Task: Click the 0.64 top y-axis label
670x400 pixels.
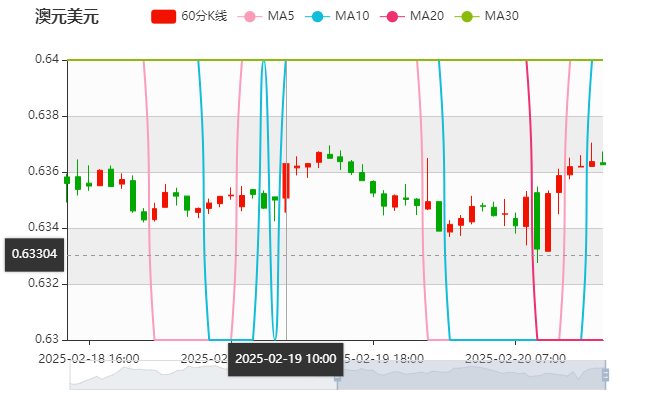Action: click(x=50, y=59)
